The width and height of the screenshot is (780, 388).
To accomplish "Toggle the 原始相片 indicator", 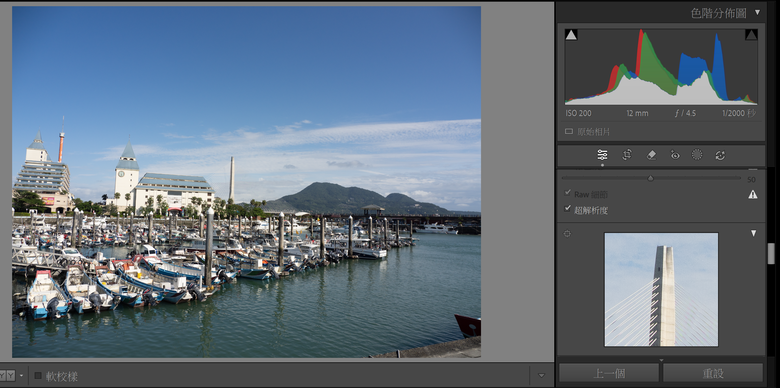I will click(x=569, y=132).
